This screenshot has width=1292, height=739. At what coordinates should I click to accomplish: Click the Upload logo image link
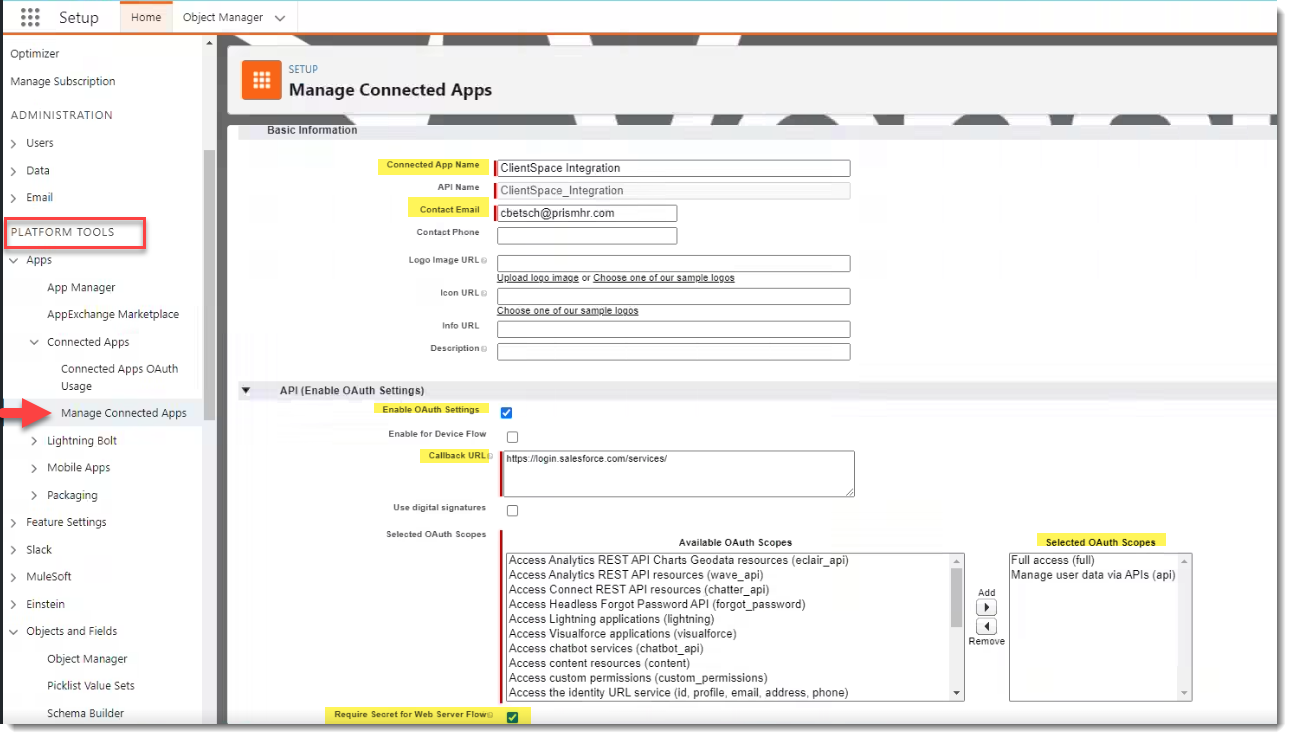(537, 278)
